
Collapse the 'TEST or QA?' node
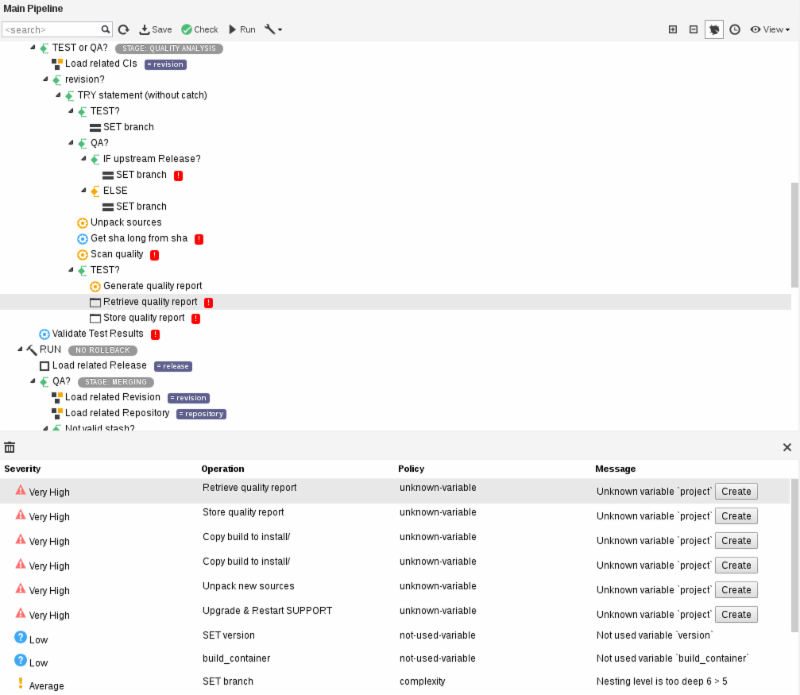tap(33, 47)
